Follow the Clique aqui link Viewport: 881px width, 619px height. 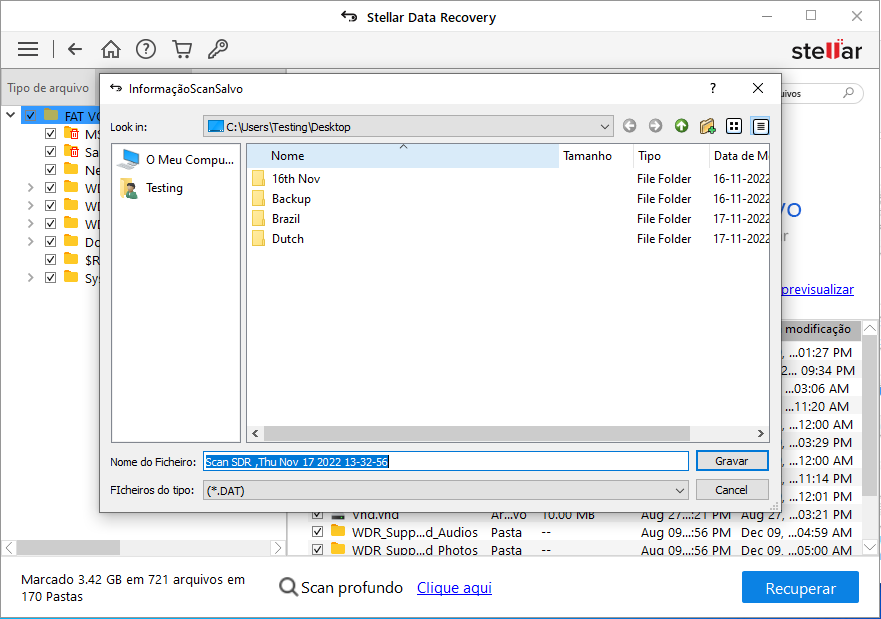[454, 588]
